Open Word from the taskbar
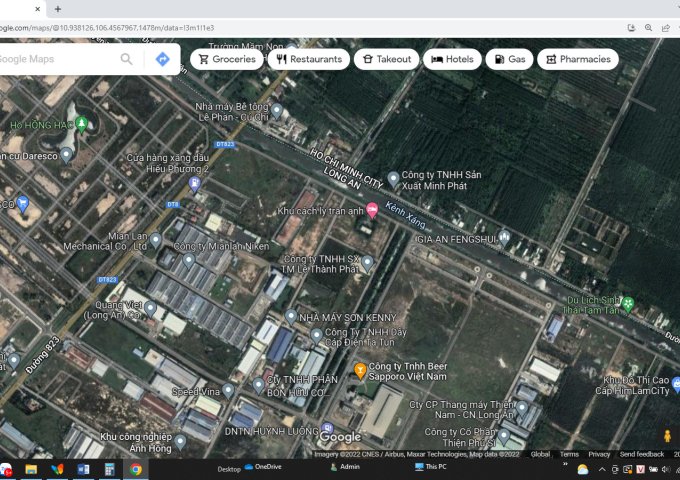This screenshot has width=680, height=480. (83, 468)
